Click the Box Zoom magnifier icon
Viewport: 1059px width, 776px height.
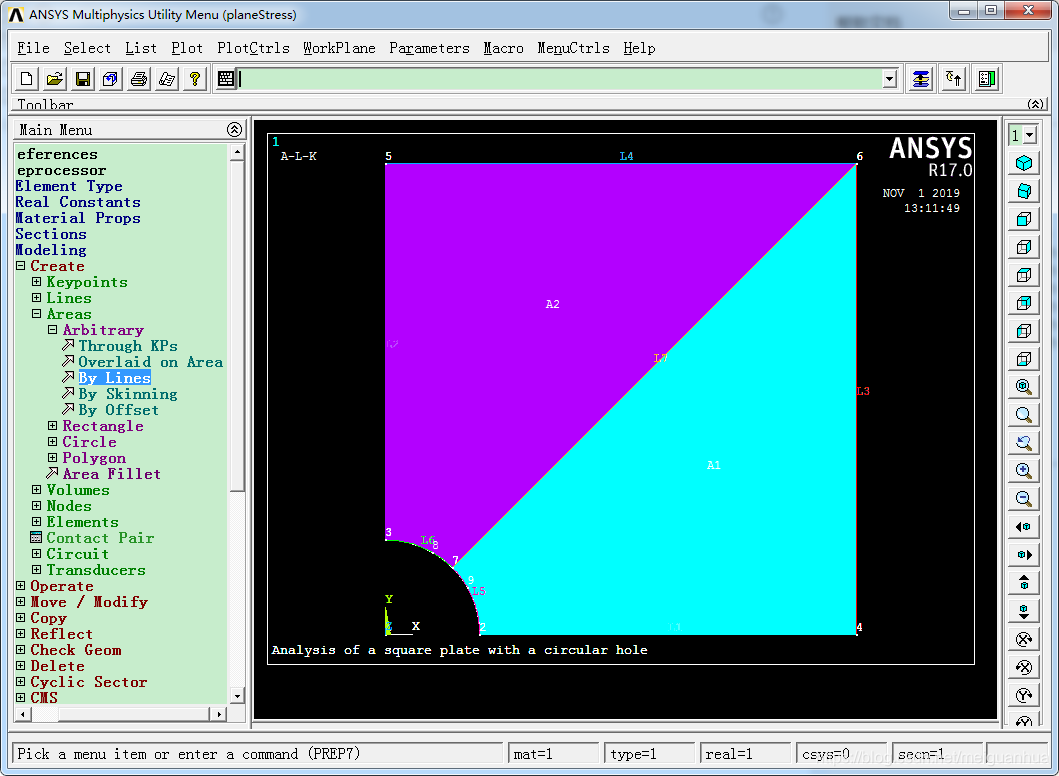1024,415
